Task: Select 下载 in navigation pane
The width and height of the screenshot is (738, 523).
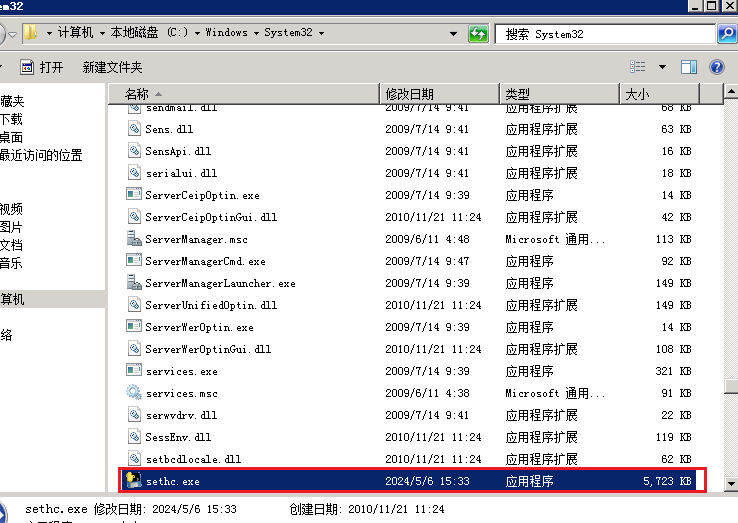Action: point(11,119)
